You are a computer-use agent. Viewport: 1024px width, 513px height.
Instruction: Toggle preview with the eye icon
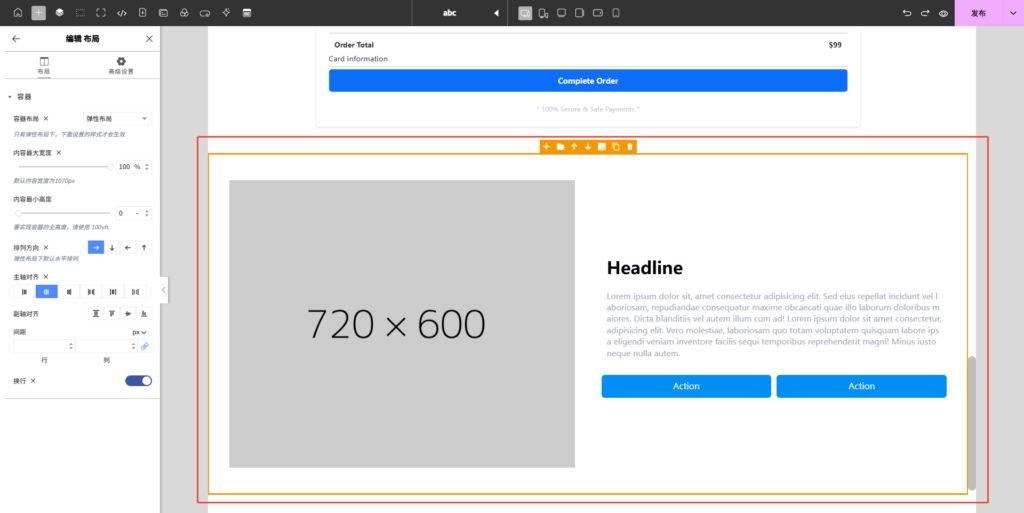(943, 13)
